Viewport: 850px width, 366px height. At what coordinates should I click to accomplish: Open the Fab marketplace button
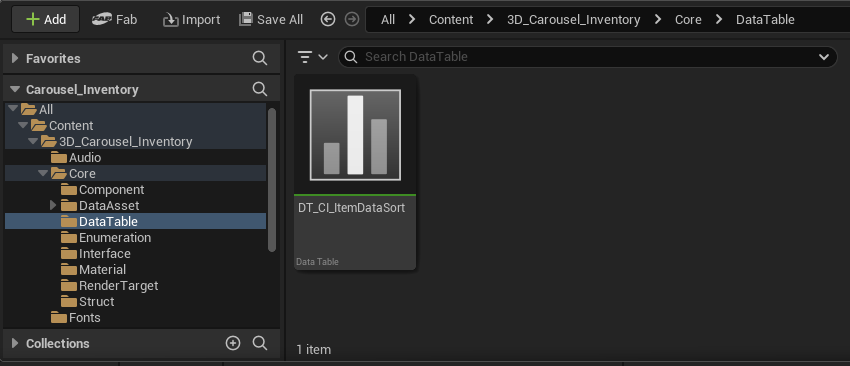click(x=114, y=20)
